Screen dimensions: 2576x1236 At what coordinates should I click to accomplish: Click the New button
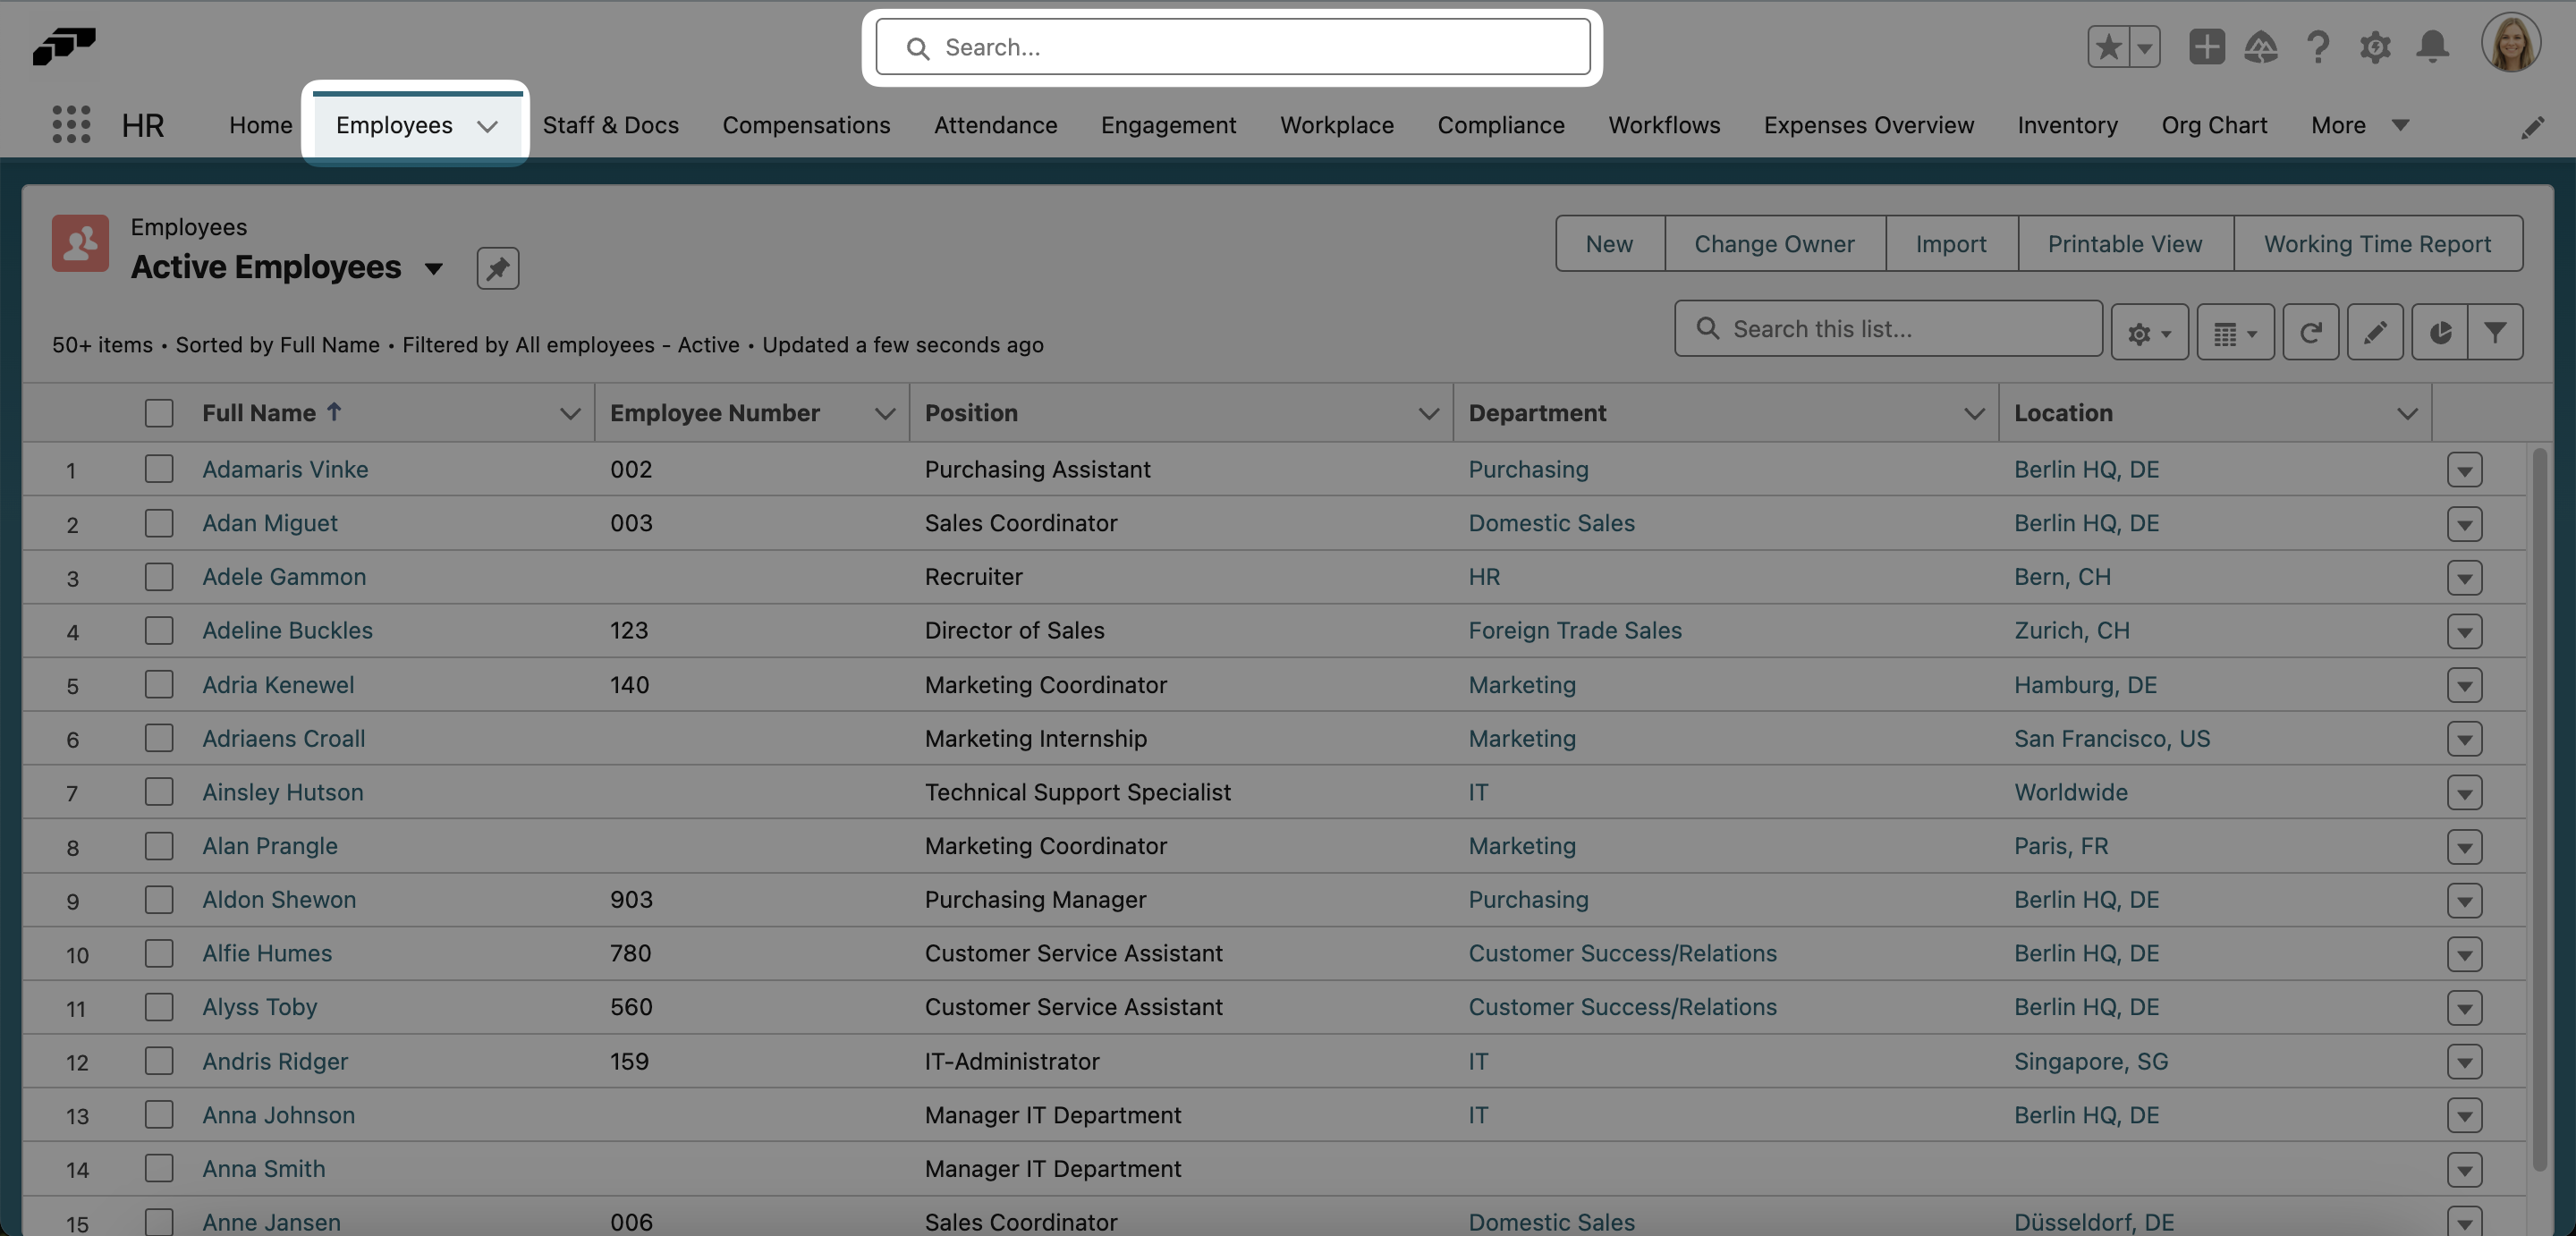click(1609, 243)
